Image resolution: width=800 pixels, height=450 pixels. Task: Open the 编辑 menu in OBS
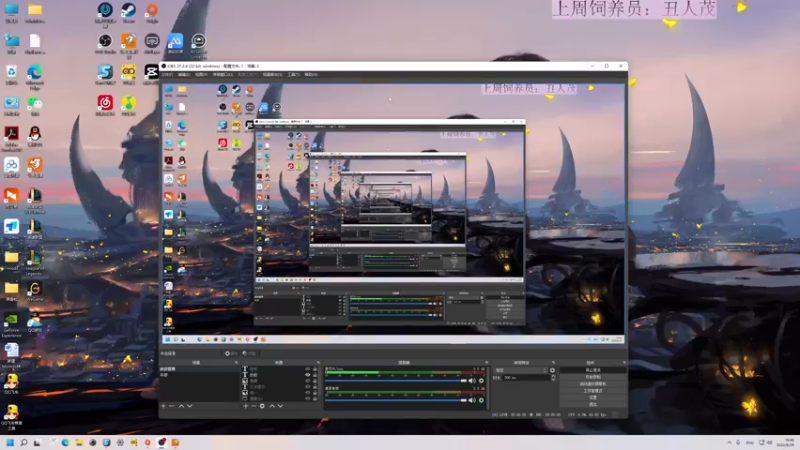[x=184, y=74]
